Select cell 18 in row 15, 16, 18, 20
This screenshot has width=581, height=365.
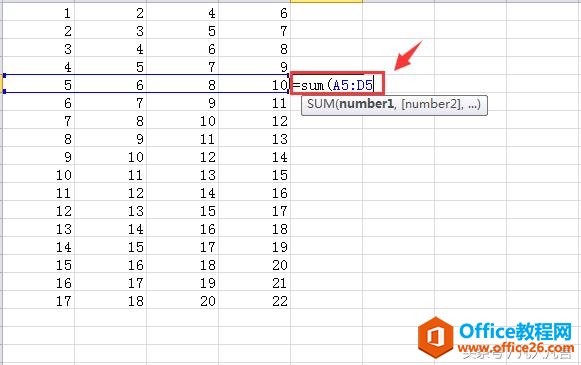182,264
